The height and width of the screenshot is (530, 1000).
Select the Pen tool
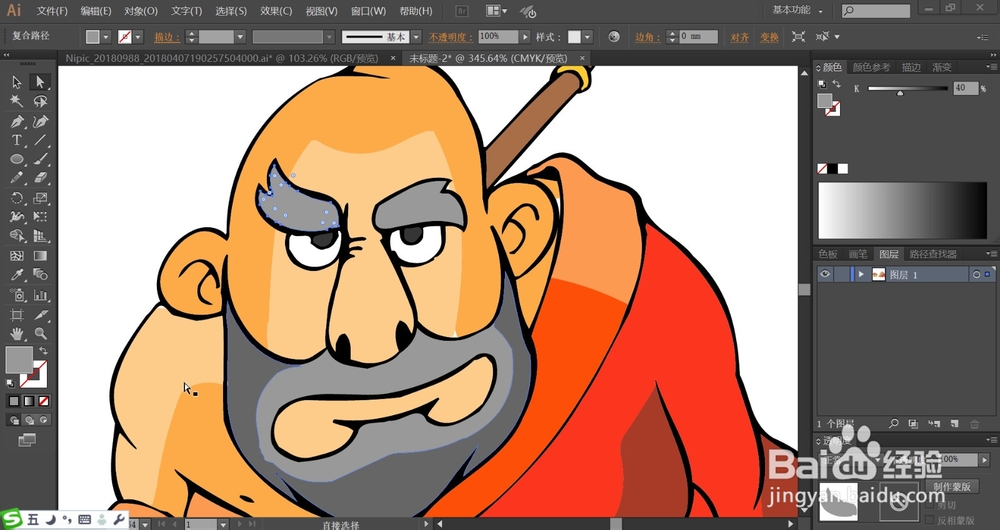[x=17, y=121]
